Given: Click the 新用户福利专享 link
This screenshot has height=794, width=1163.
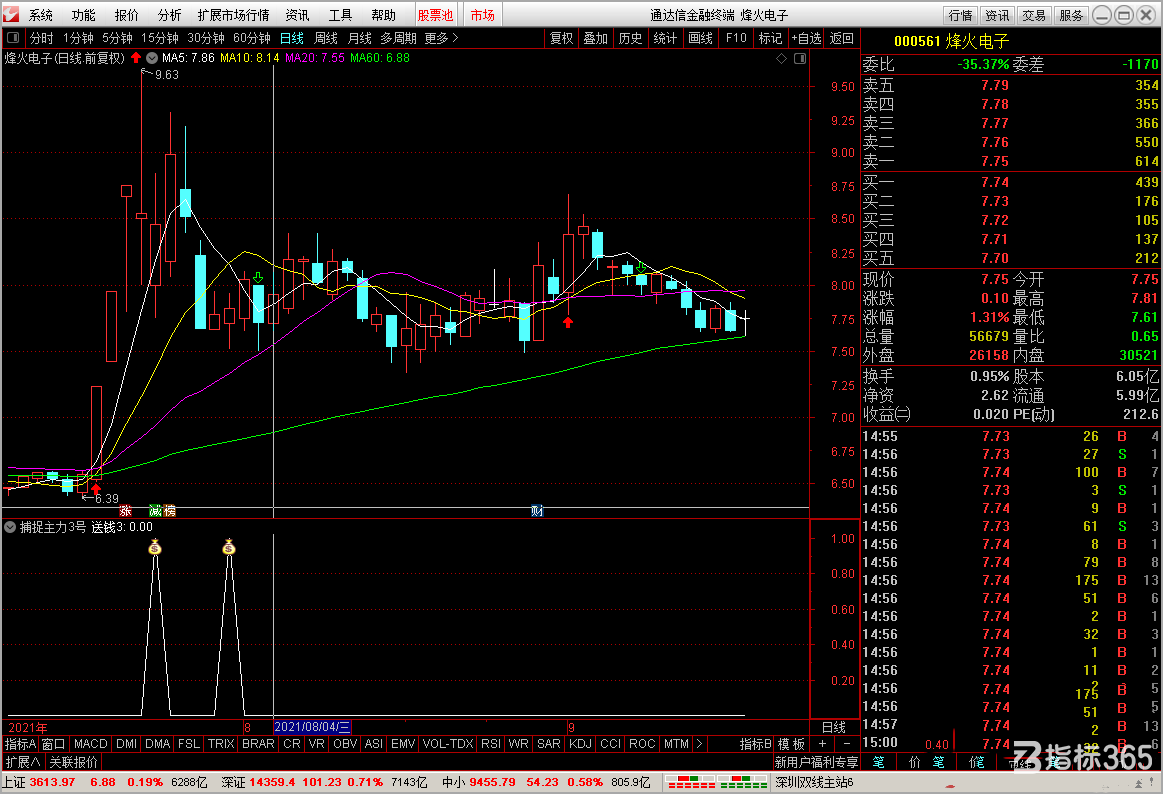Looking at the screenshot, I should [x=817, y=762].
